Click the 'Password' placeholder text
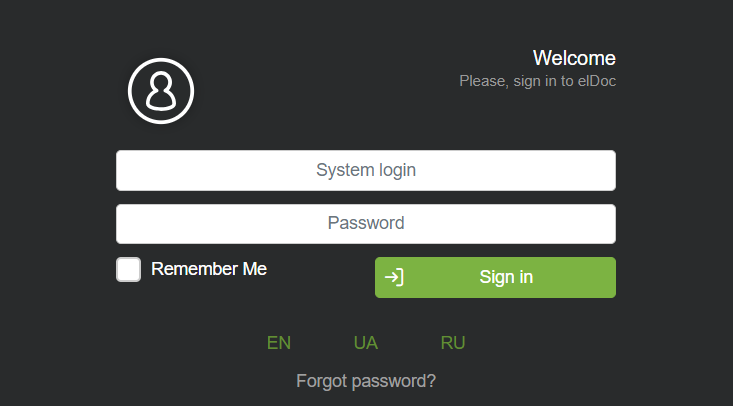 (366, 224)
